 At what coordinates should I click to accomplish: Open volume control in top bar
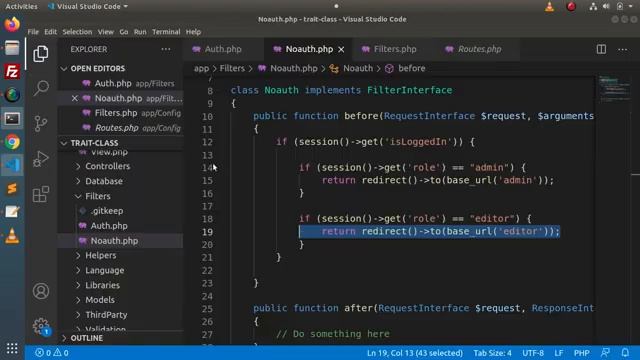point(606,7)
